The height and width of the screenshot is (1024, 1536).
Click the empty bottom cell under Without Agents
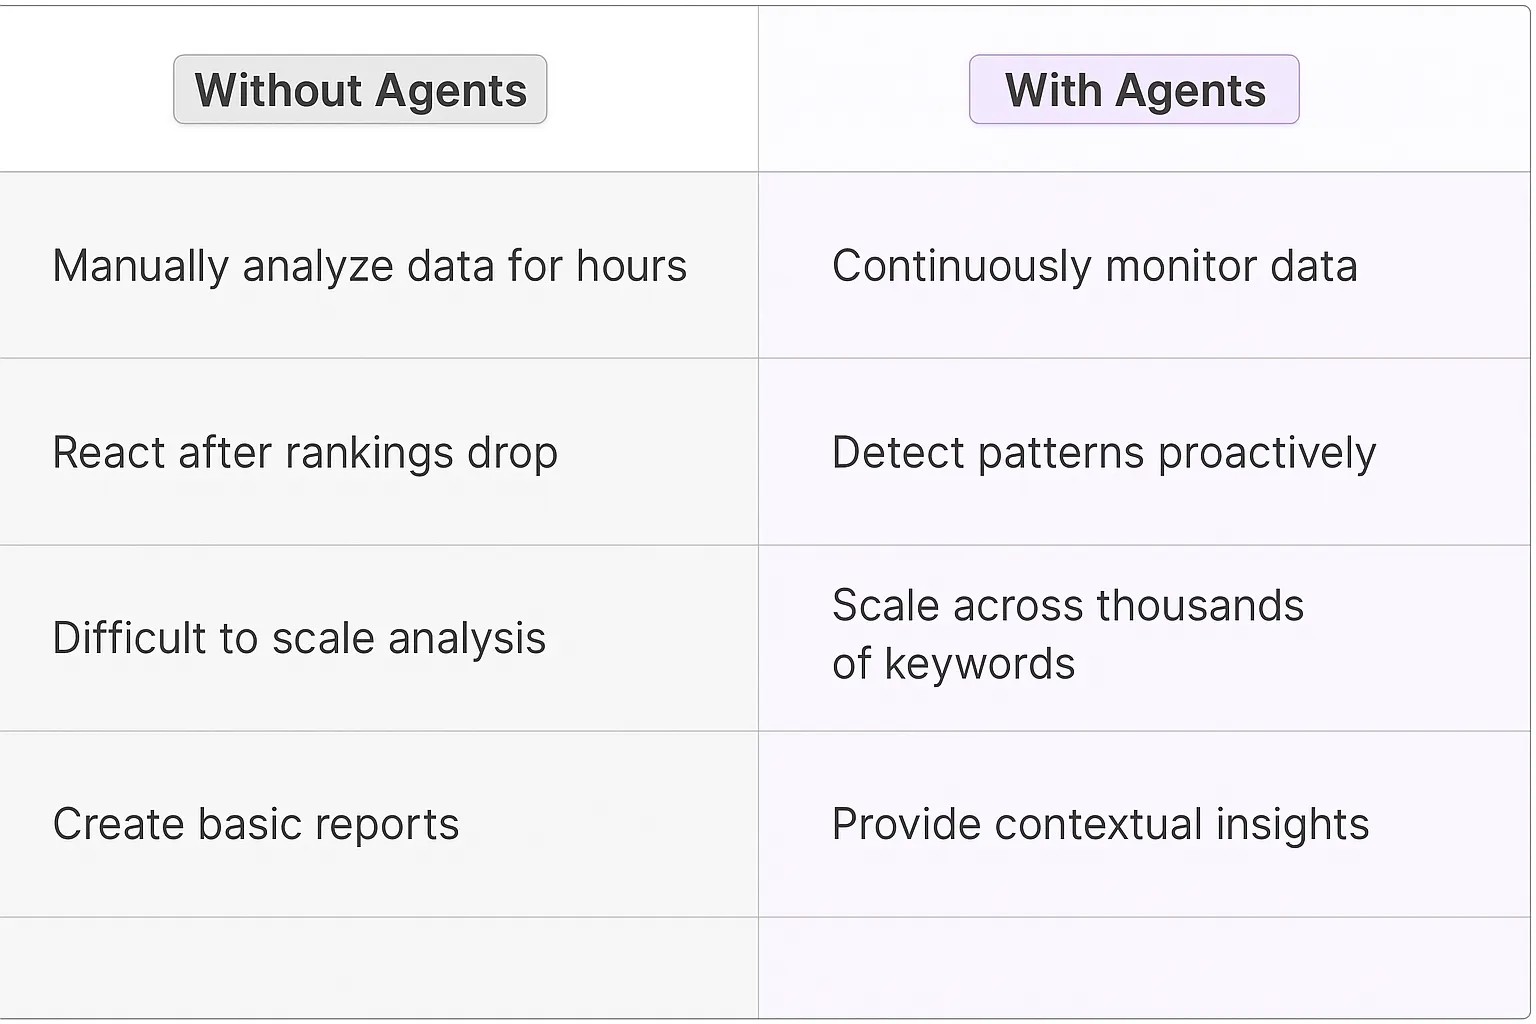point(378,967)
